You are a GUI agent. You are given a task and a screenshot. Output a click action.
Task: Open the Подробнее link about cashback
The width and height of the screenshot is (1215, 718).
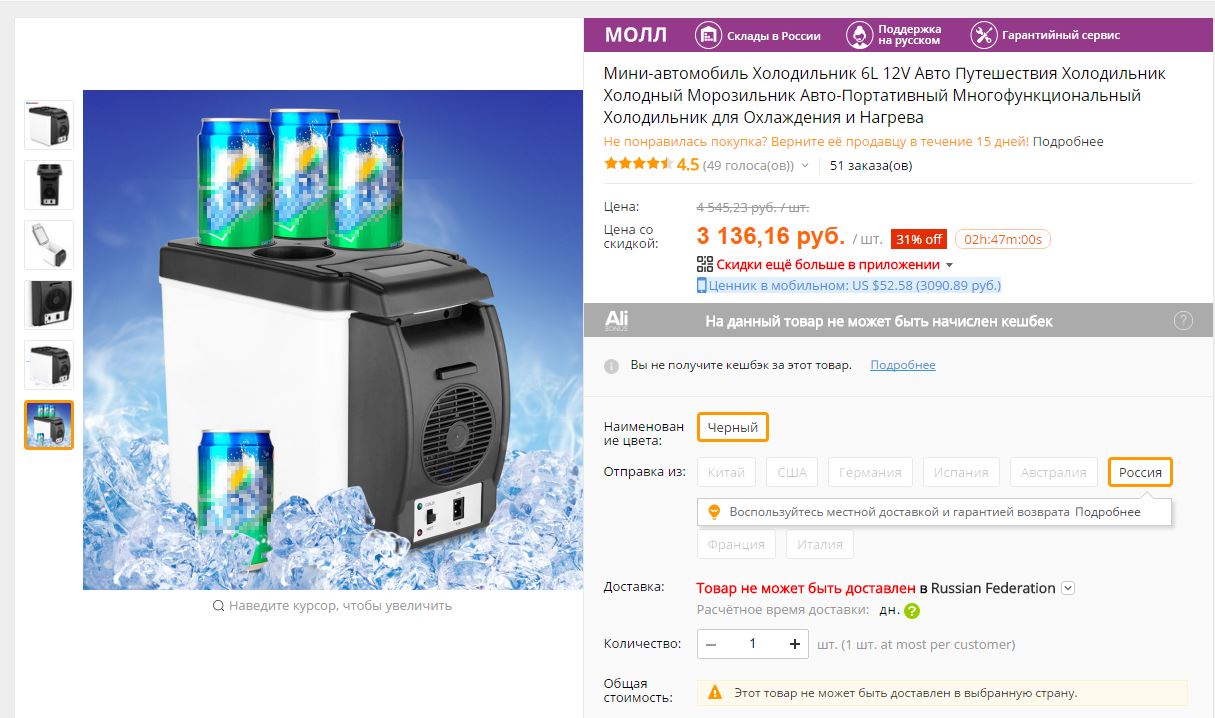tap(903, 365)
